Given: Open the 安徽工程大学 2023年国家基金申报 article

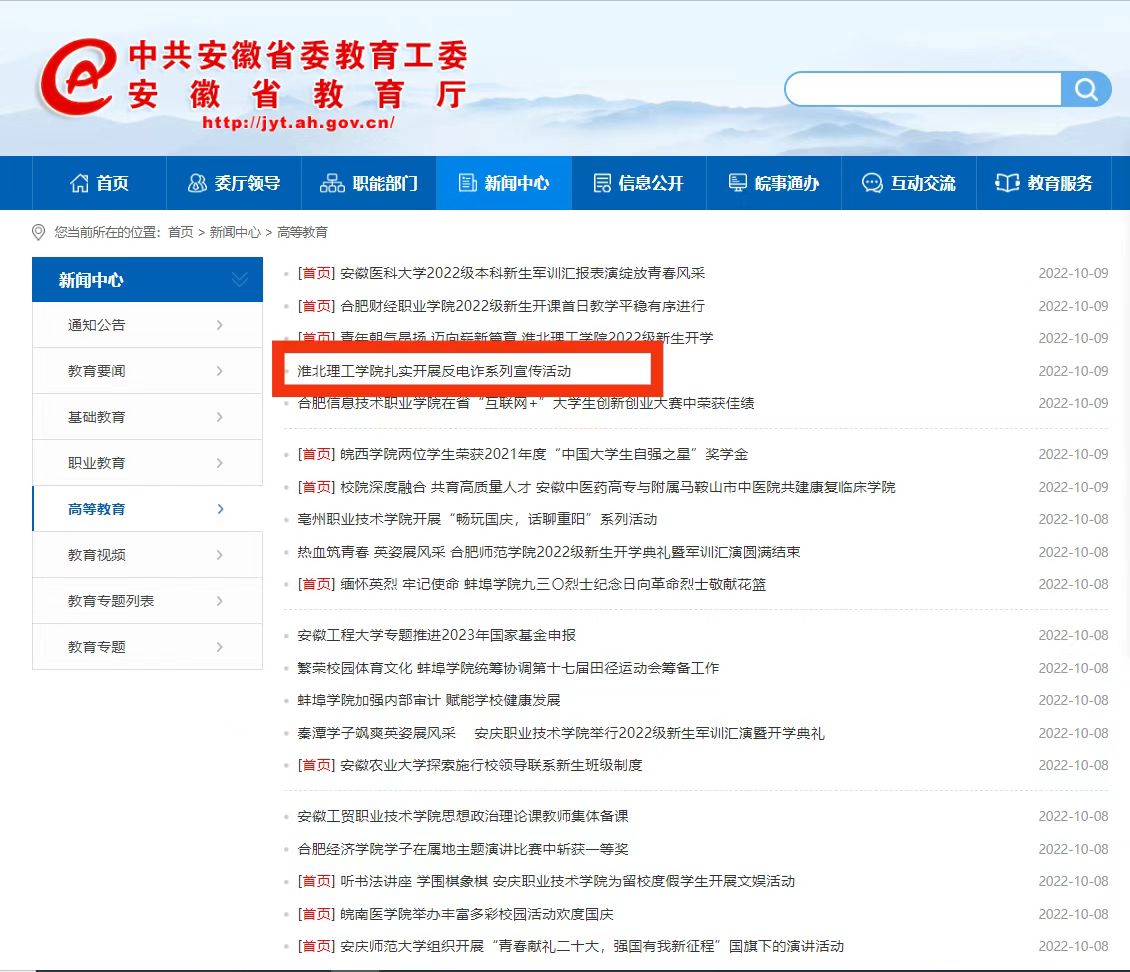Looking at the screenshot, I should 437,635.
